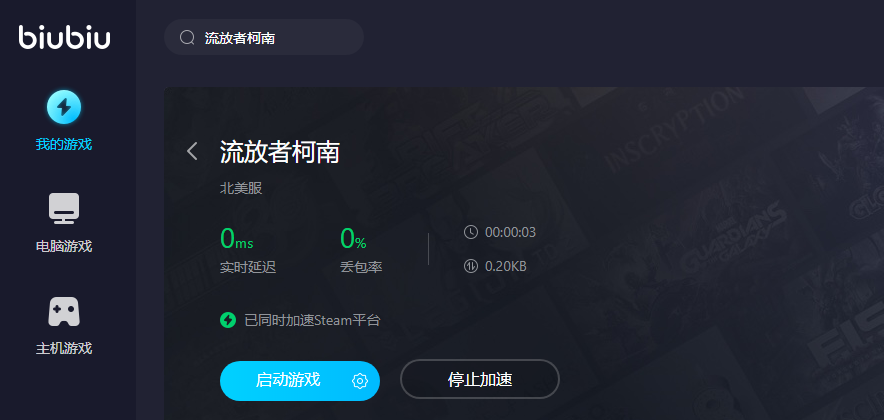This screenshot has height=420, width=884.
Task: Stop acceleration with 停止加速 button
Action: coord(480,379)
